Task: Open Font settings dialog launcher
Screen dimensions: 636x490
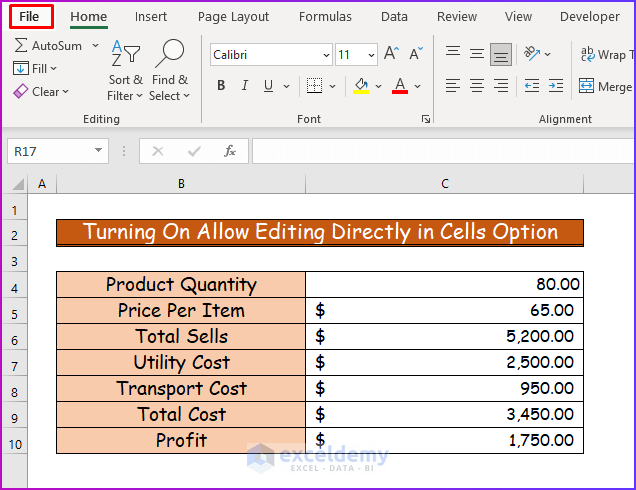Action: [425, 119]
